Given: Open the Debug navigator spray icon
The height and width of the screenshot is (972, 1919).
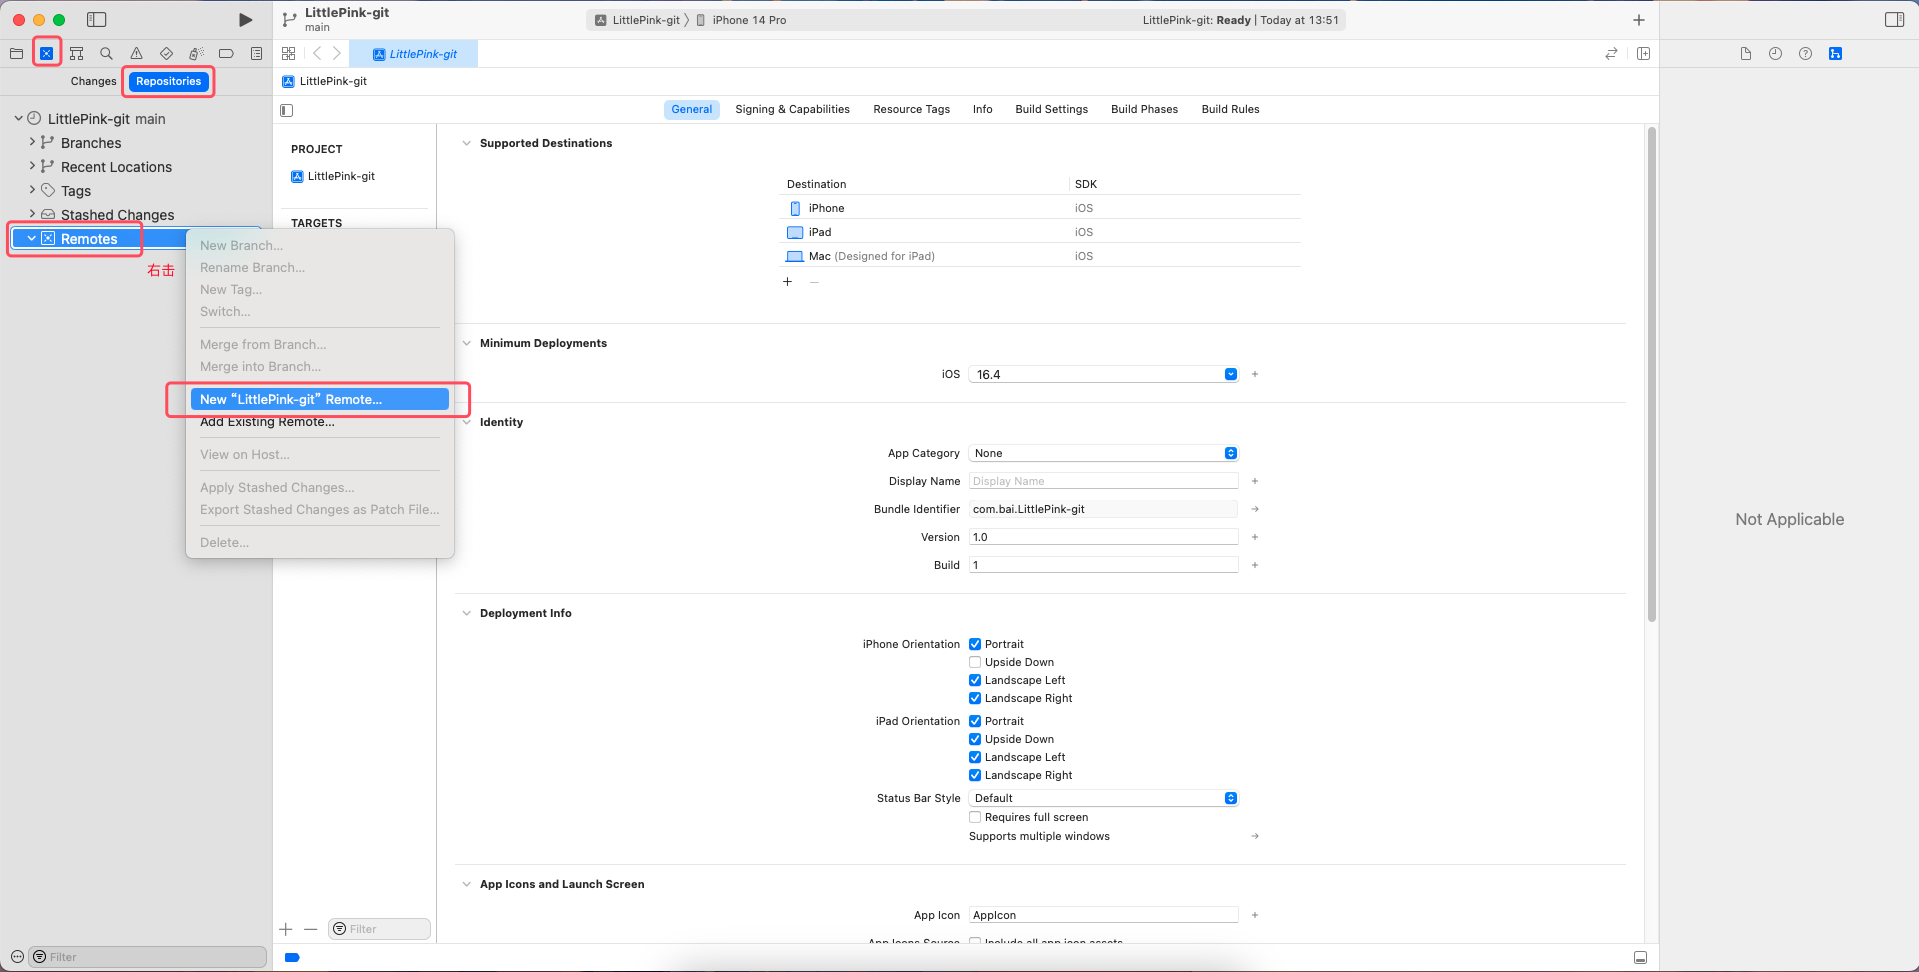Looking at the screenshot, I should 196,53.
